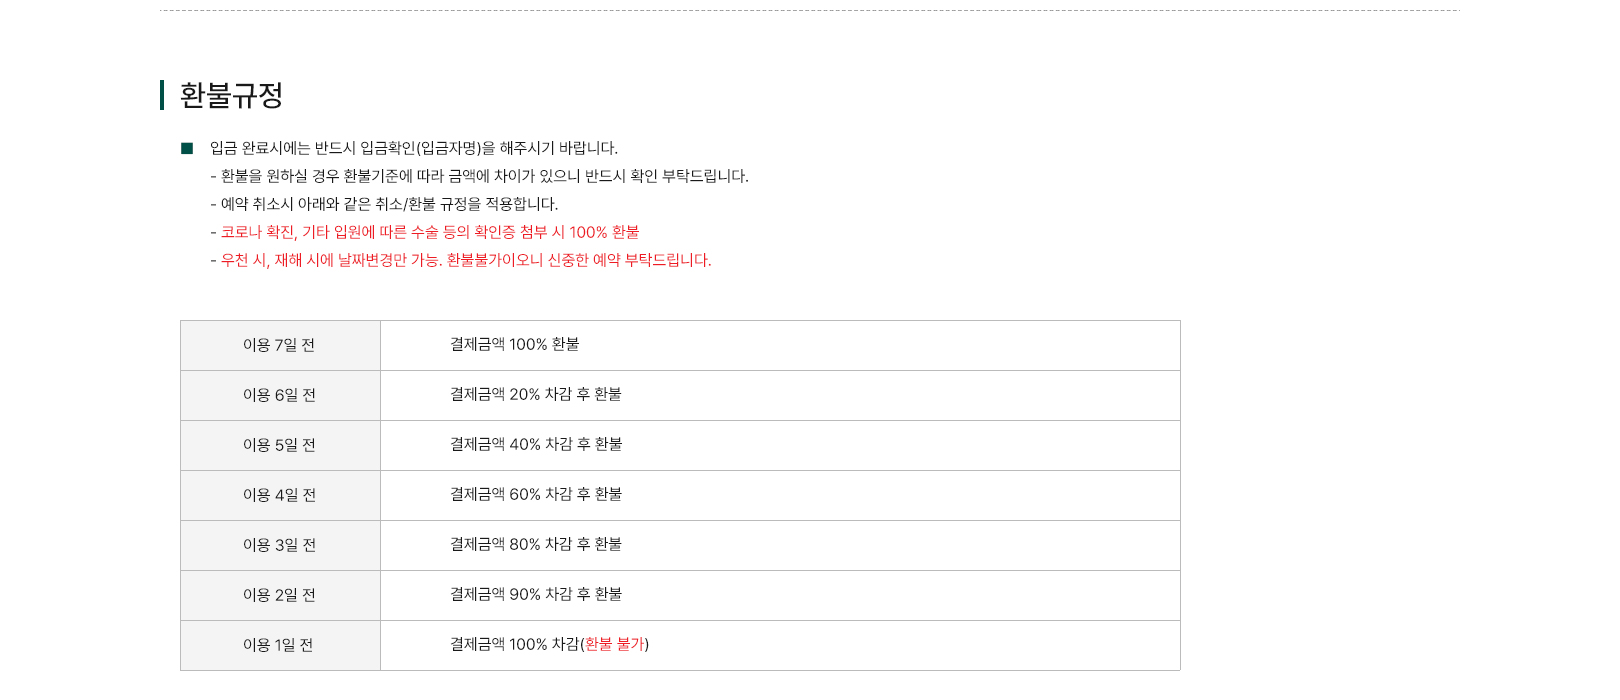Click the 예약 취소시 취소/환불 규정 line
The width and height of the screenshot is (1620, 700).
click(384, 204)
